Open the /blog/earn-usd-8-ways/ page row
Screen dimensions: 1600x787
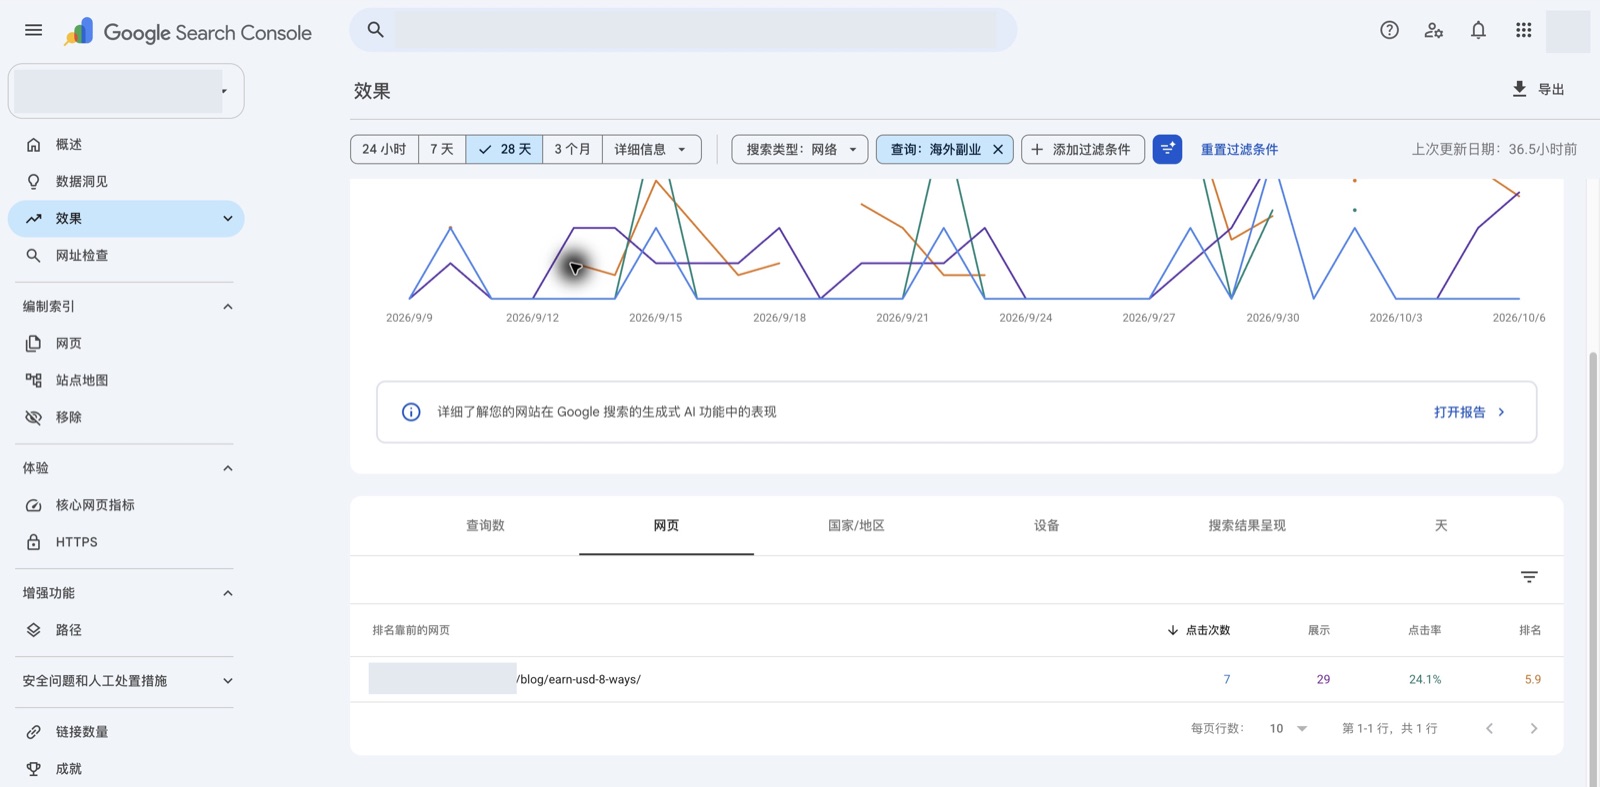956,679
